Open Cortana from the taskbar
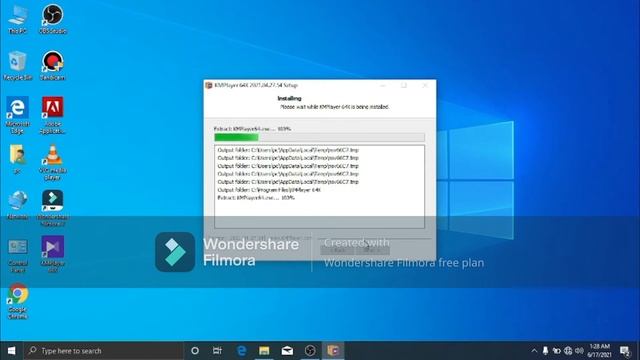The image size is (640, 360). point(195,351)
